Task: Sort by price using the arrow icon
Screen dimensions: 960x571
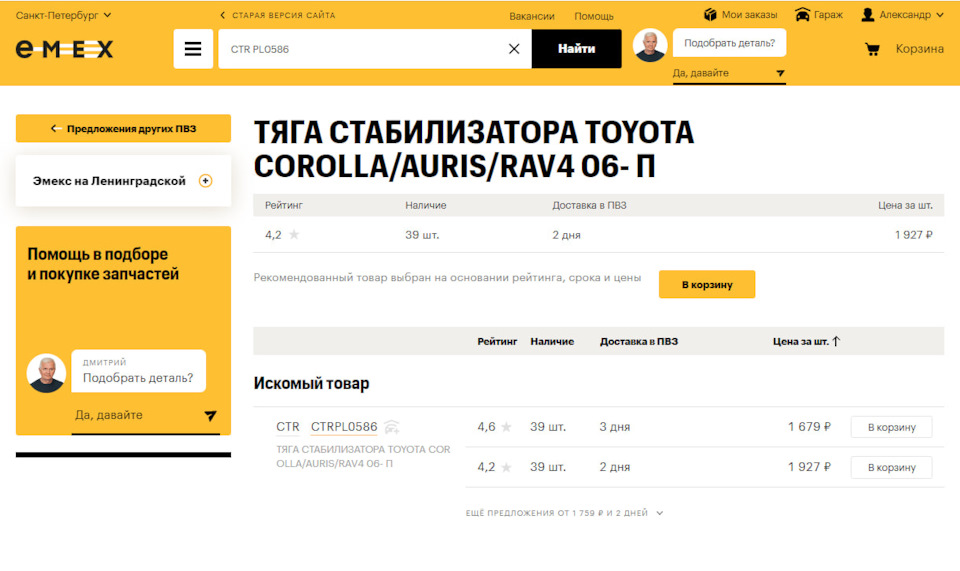Action: click(x=836, y=341)
